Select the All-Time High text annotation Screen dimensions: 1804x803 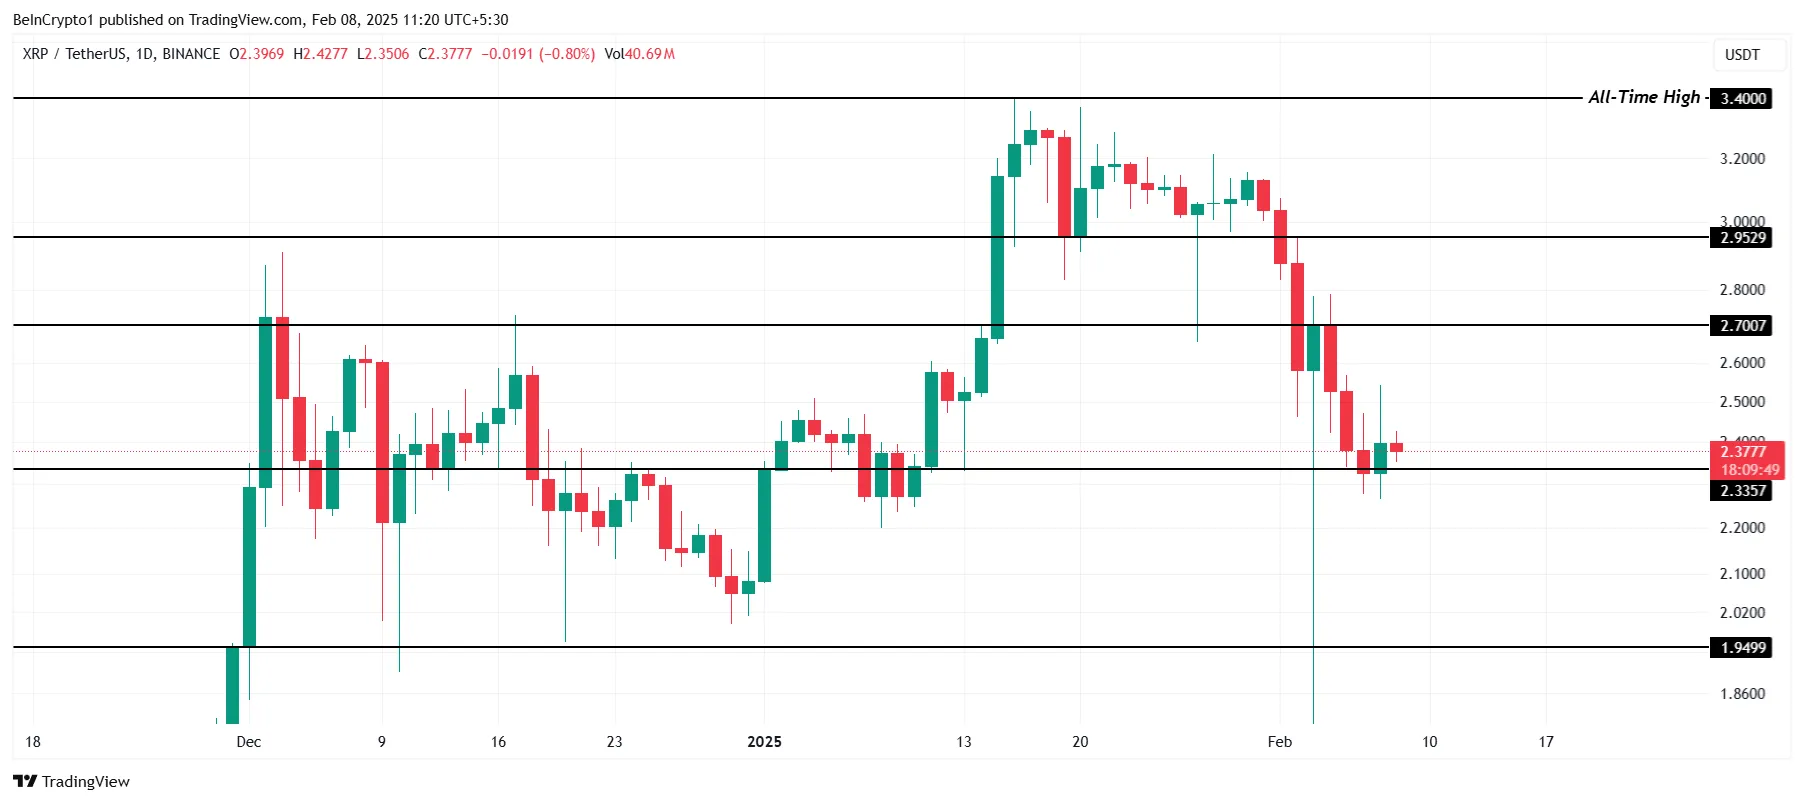pyautogui.click(x=1643, y=97)
